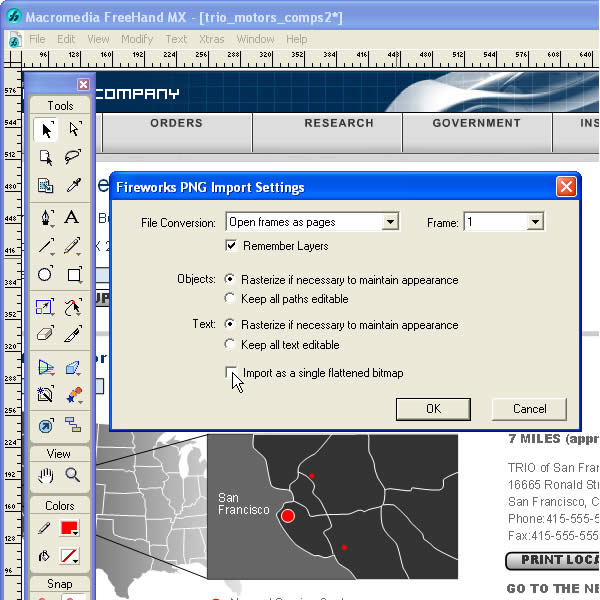Screen dimensions: 600x600
Task: Open the Help menu
Action: [x=297, y=39]
